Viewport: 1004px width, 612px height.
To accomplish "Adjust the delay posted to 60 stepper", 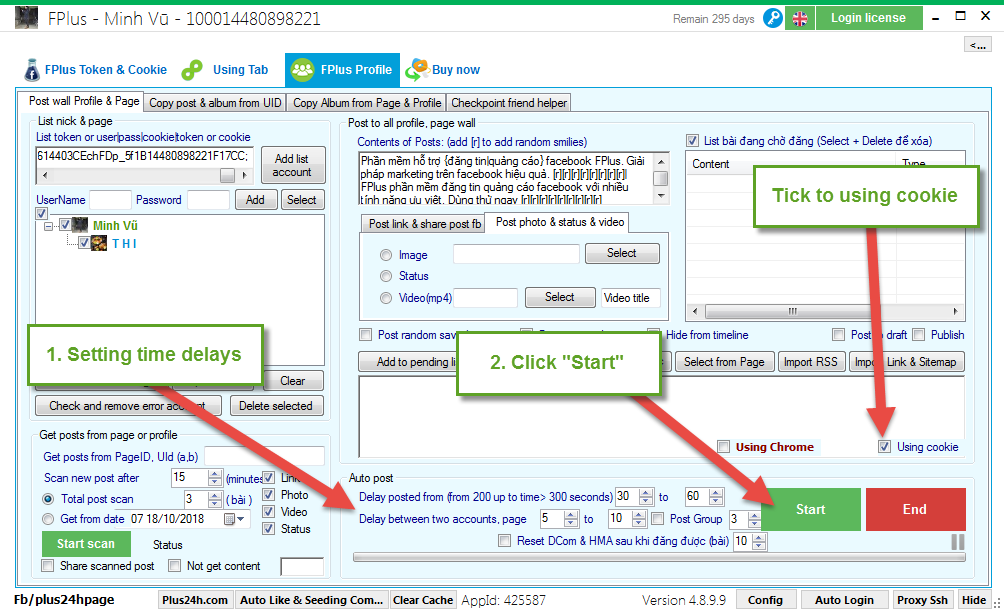I will click(x=717, y=497).
